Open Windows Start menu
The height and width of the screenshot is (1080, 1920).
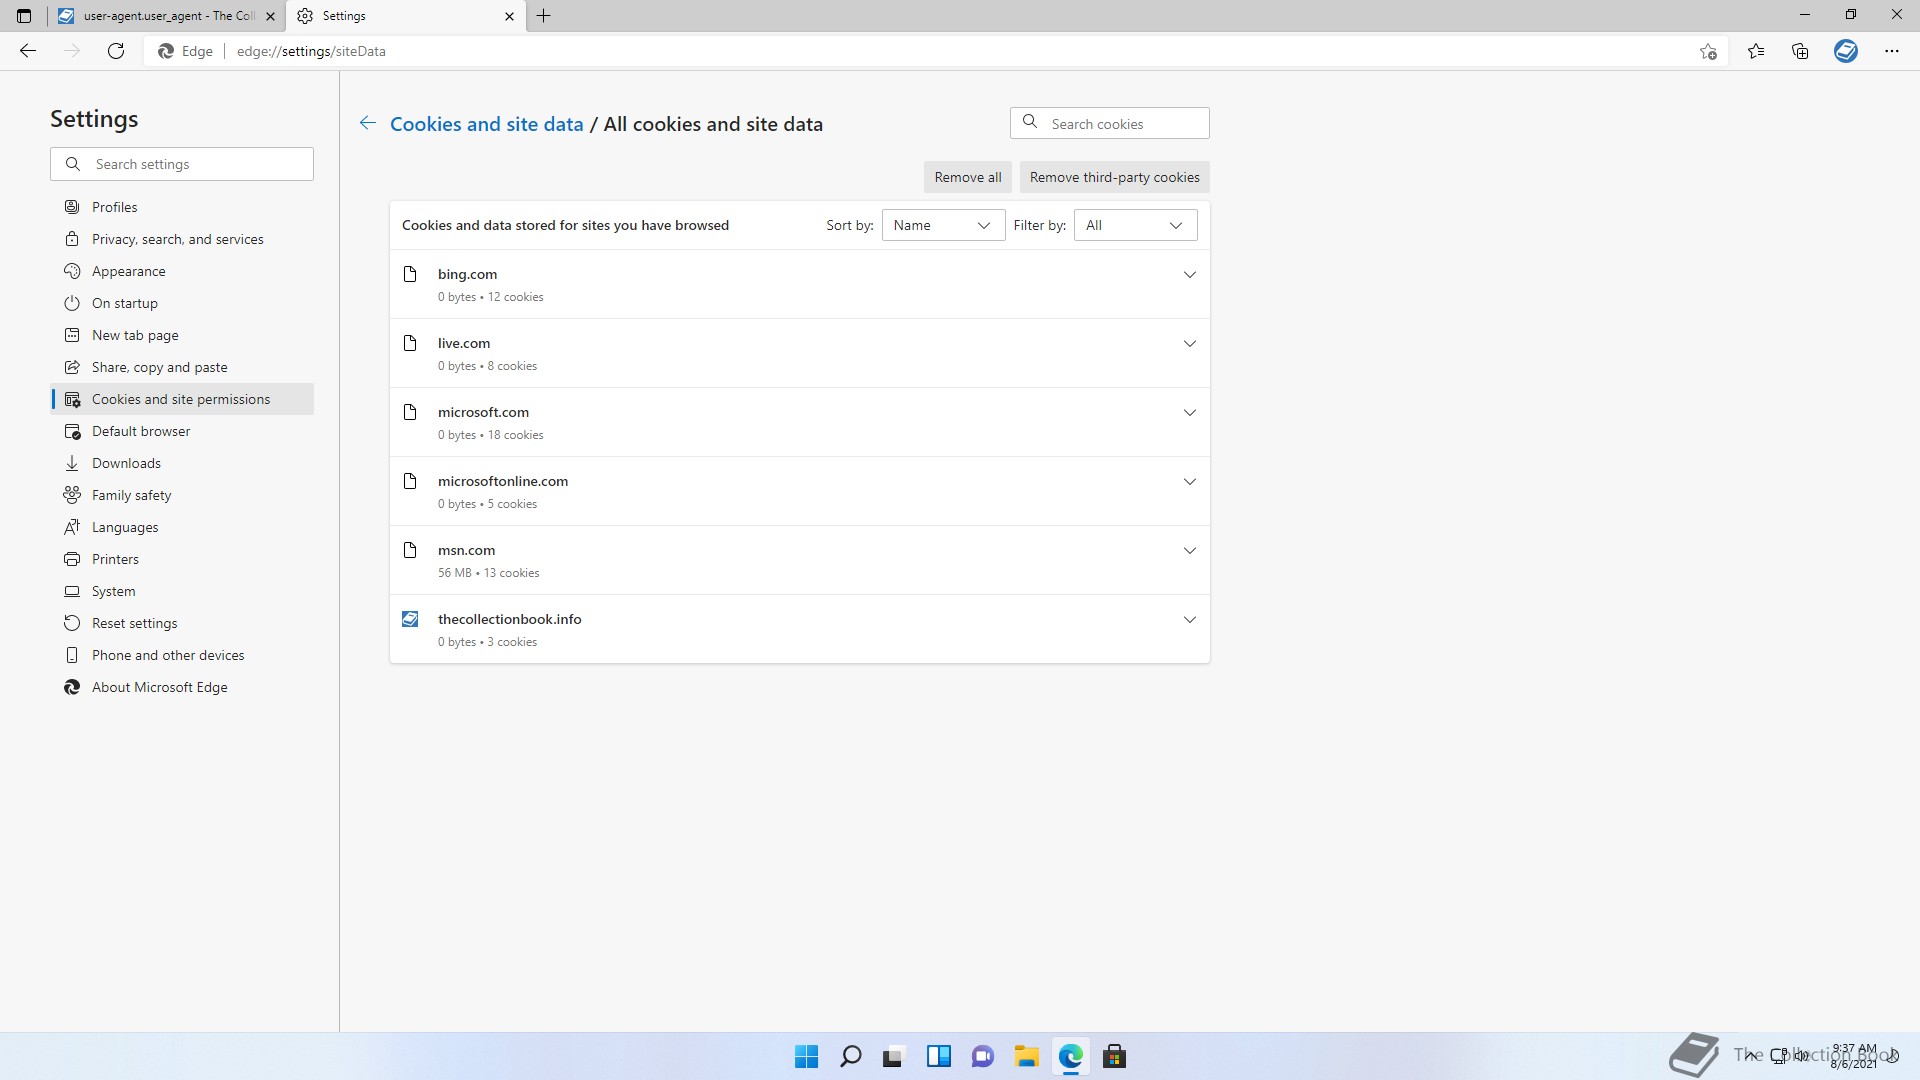point(806,1056)
